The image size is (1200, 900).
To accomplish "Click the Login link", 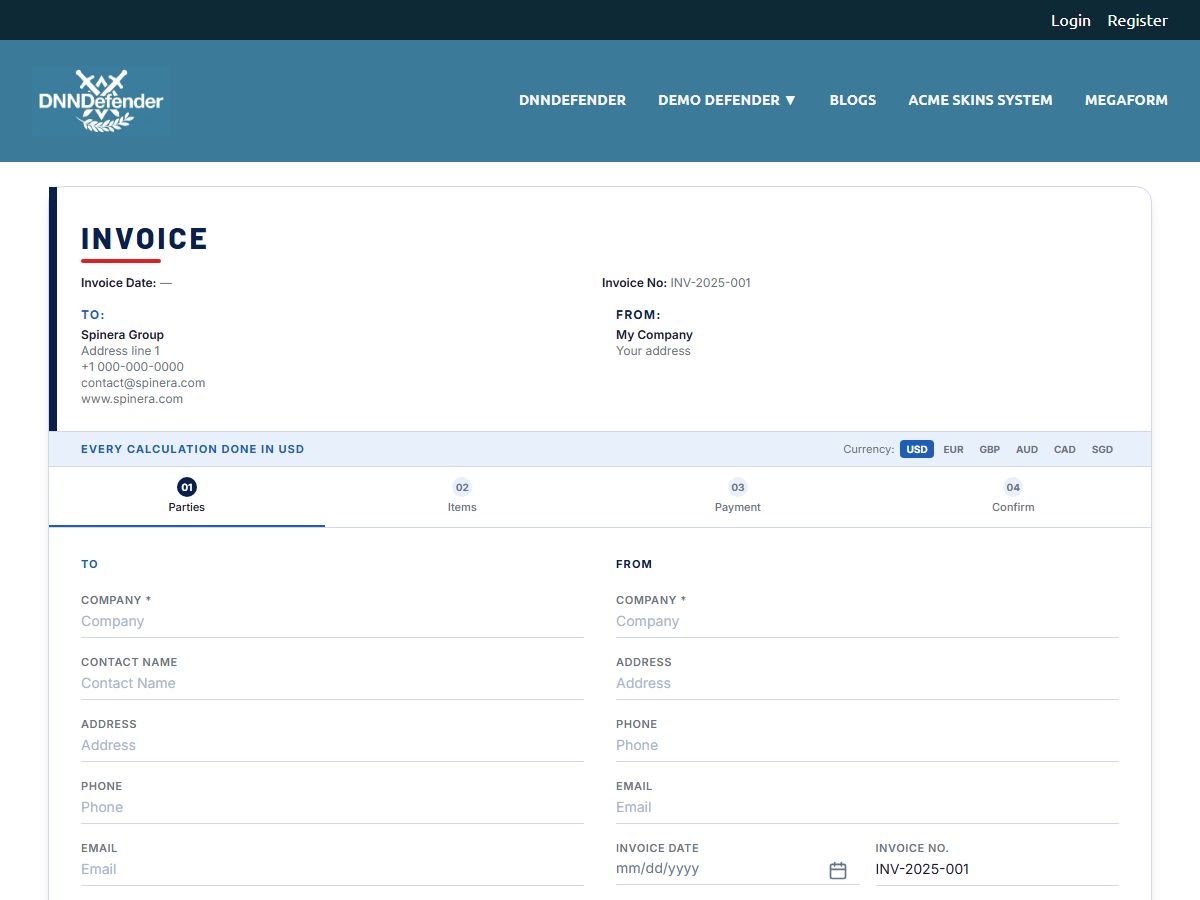I will (1071, 20).
